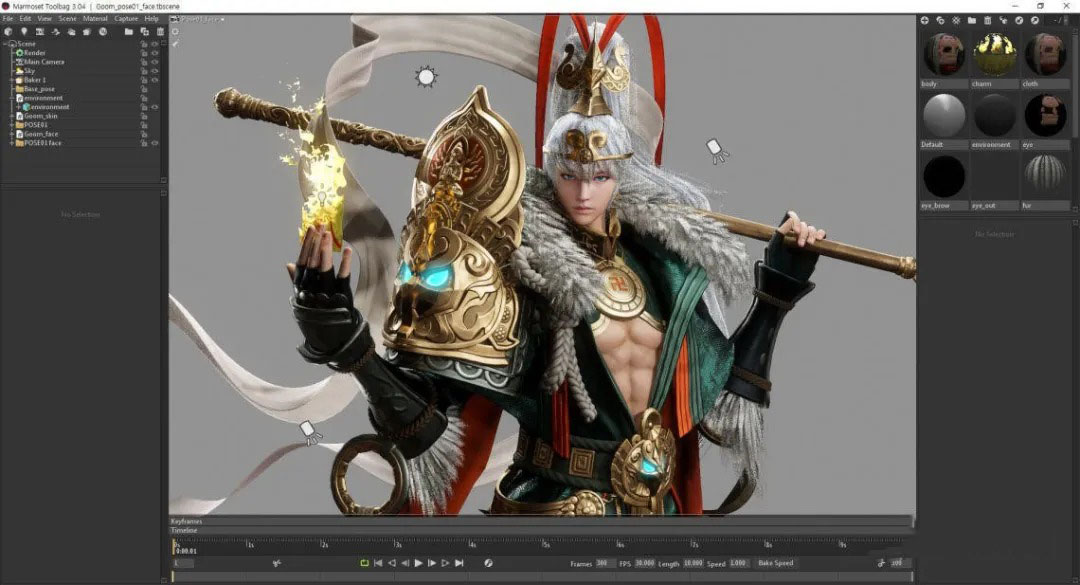Expand the POSE01 folder
This screenshot has width=1080, height=585.
pyautogui.click(x=13, y=125)
